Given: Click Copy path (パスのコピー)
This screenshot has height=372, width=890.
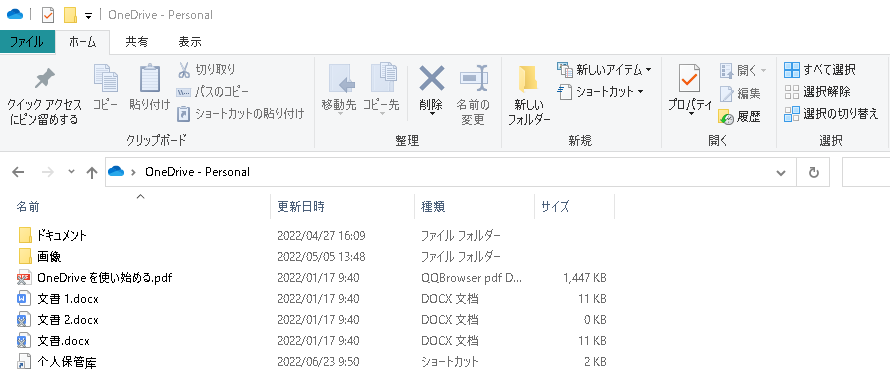Looking at the screenshot, I should coord(213,91).
